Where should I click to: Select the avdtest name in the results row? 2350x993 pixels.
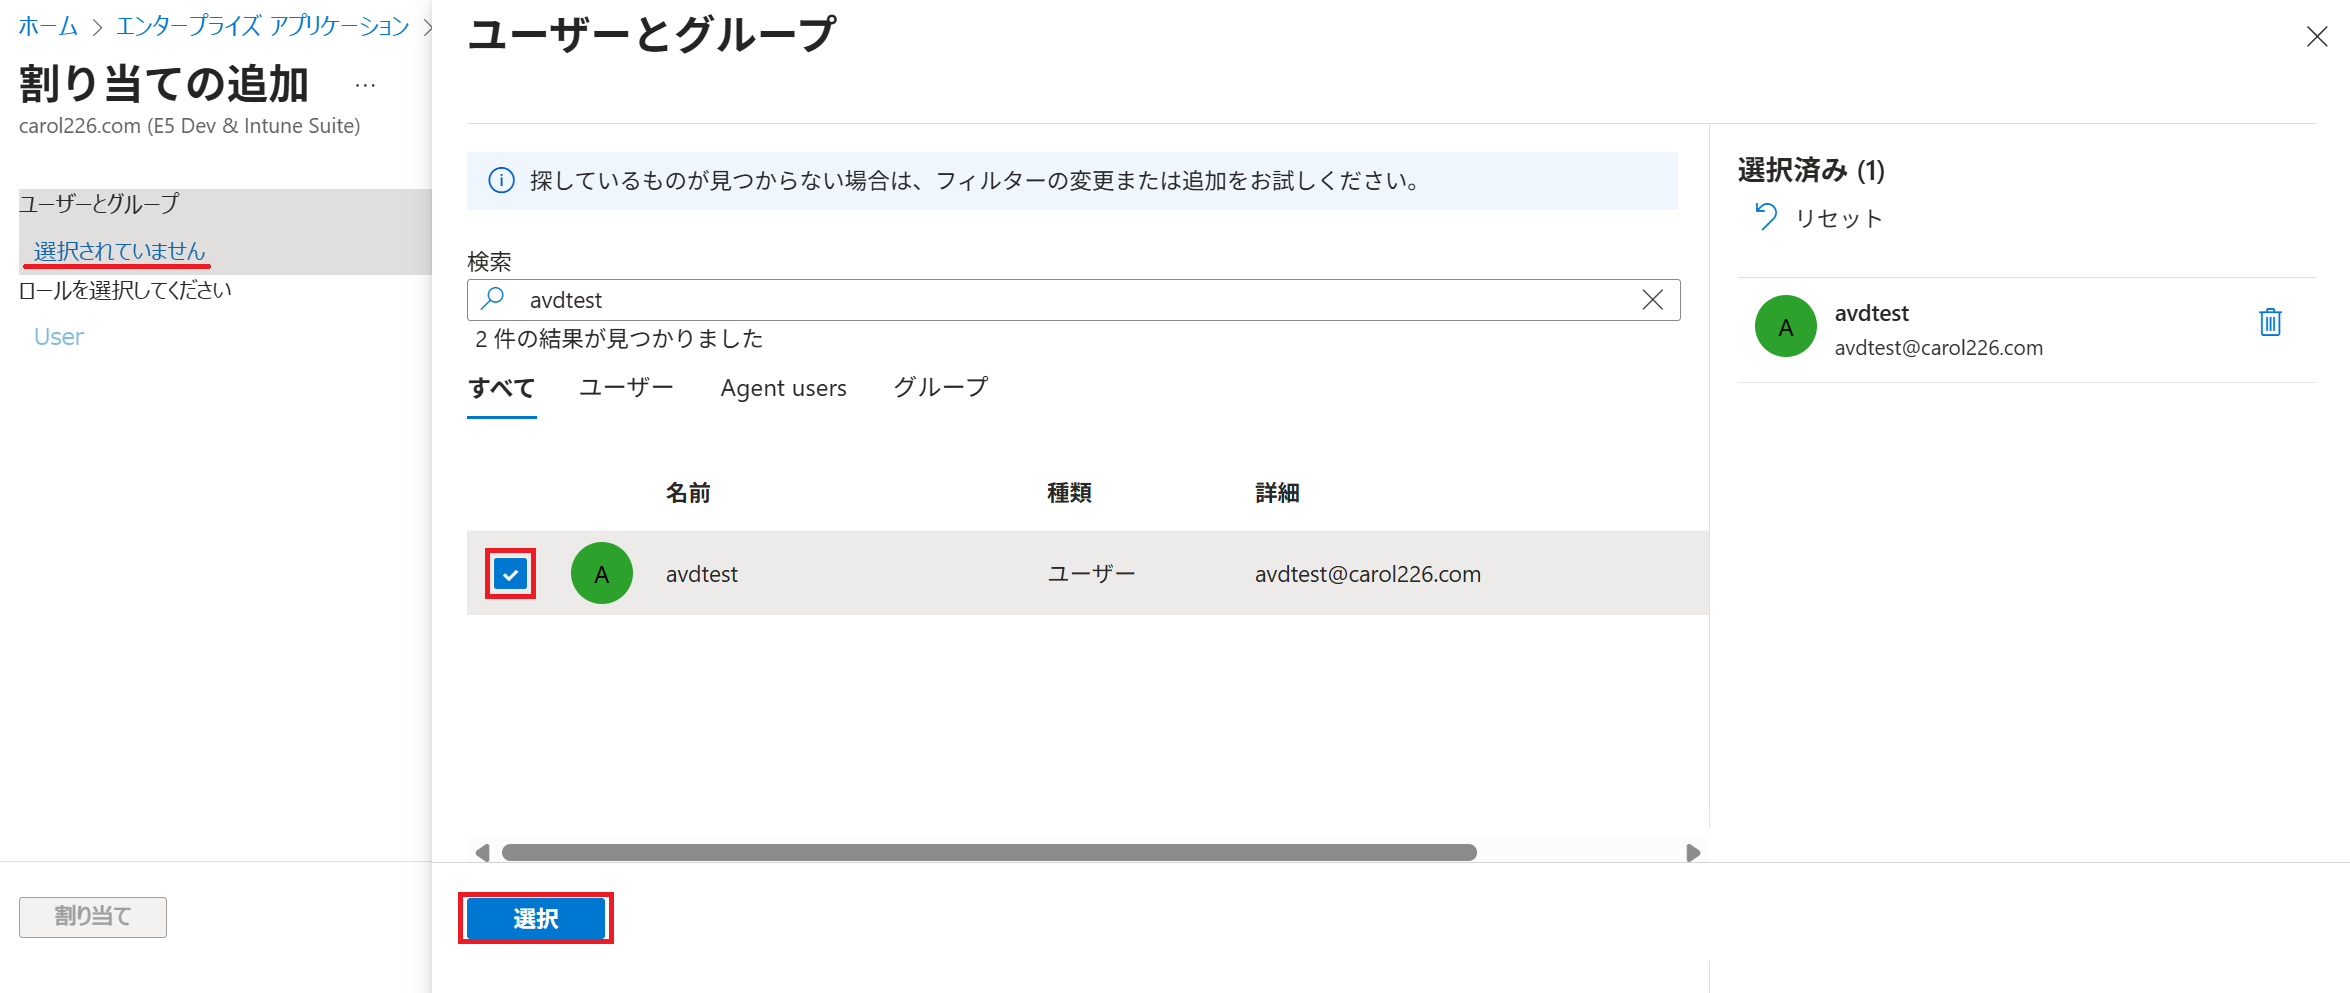click(702, 574)
